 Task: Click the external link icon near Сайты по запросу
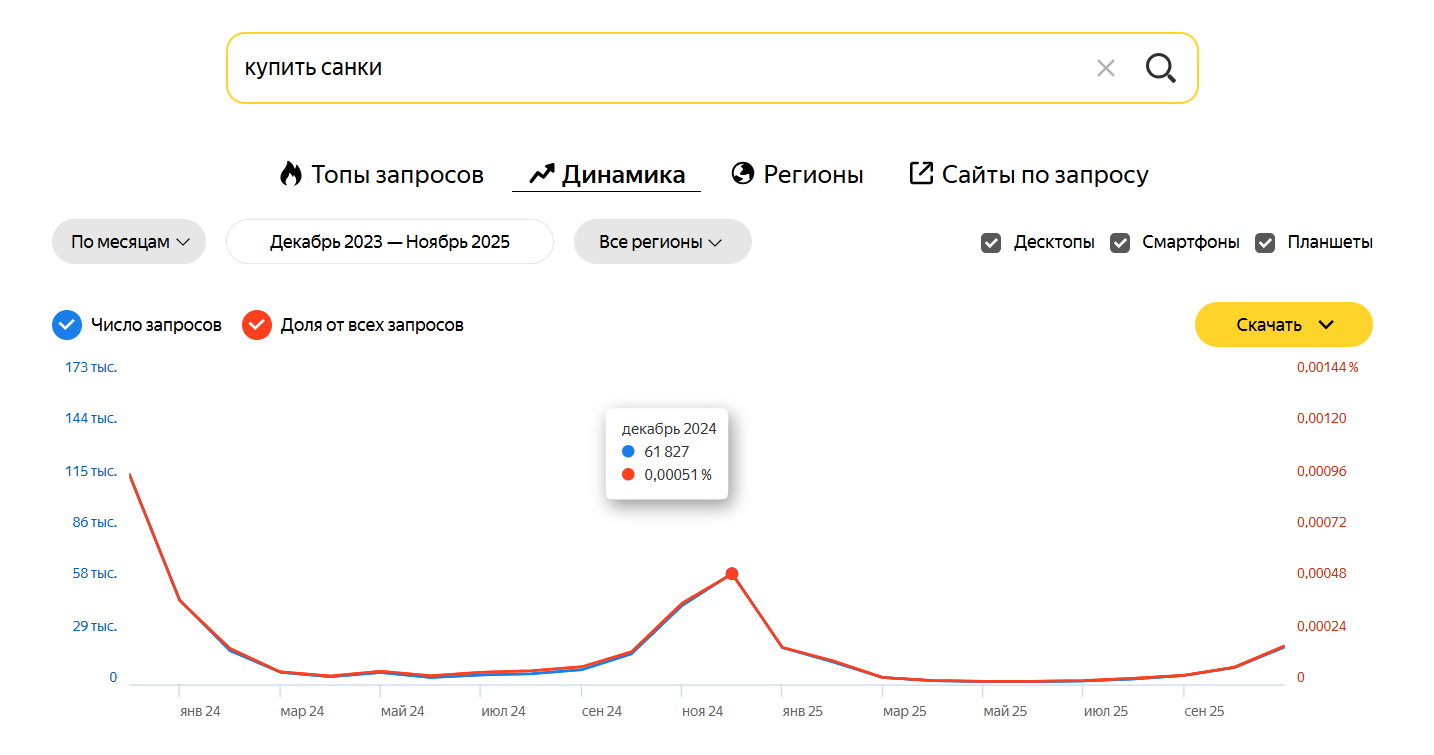click(x=919, y=172)
